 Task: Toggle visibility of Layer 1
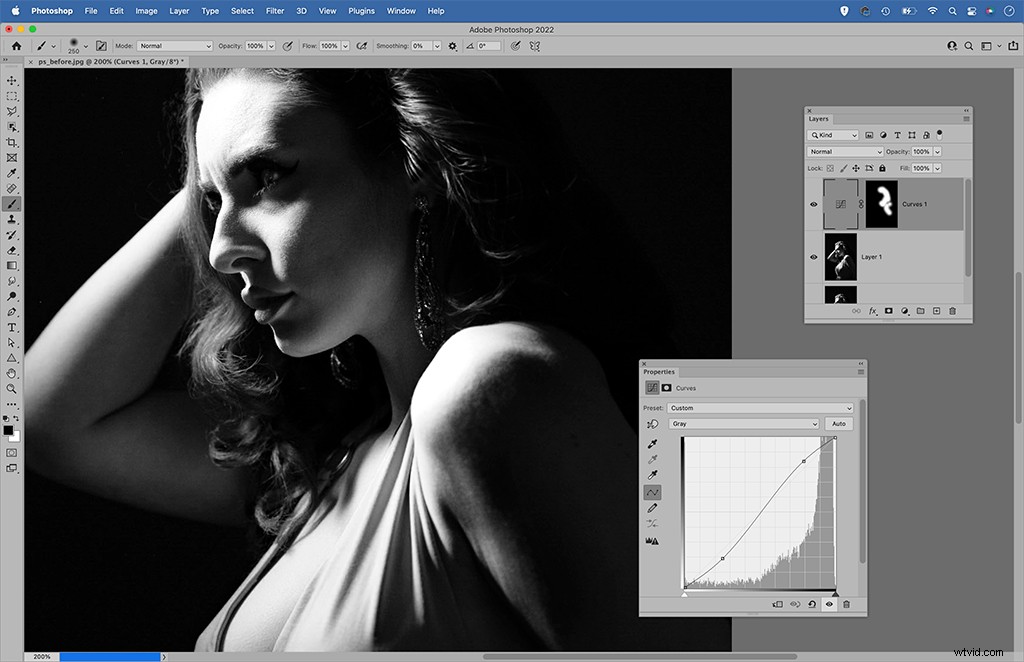tap(813, 257)
